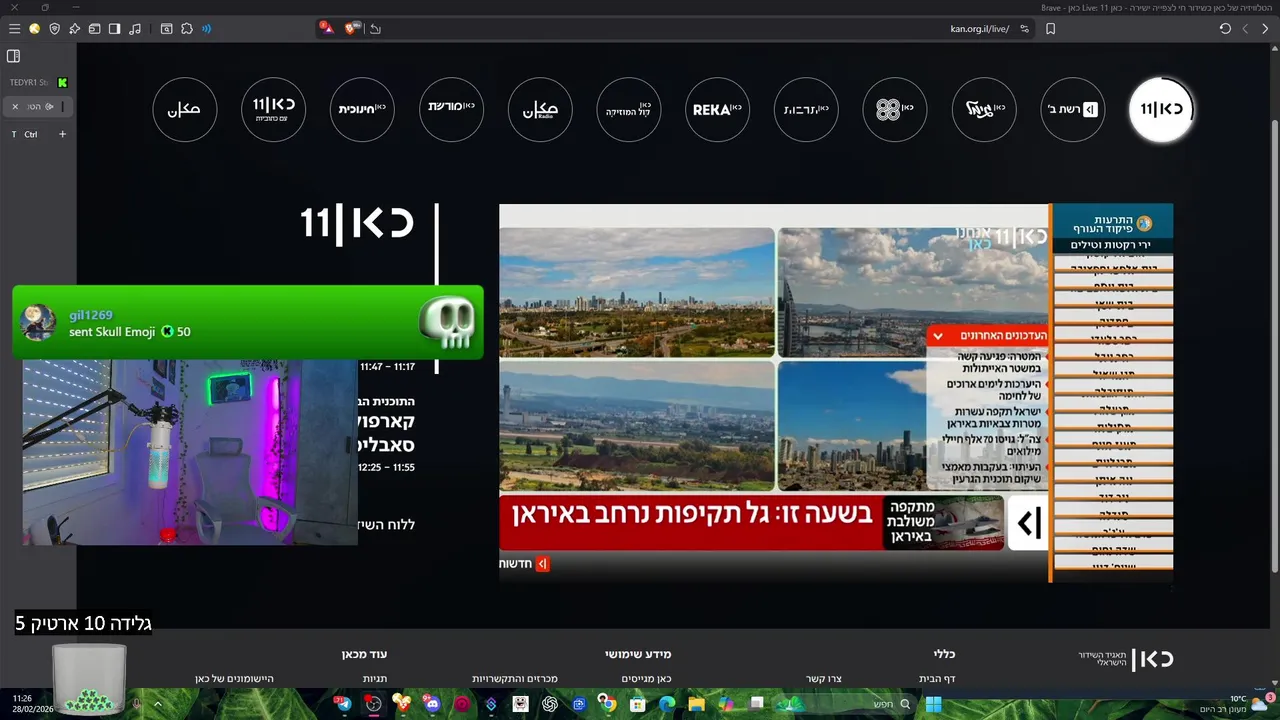
Task: Open the music playlist note icon
Action: [135, 29]
